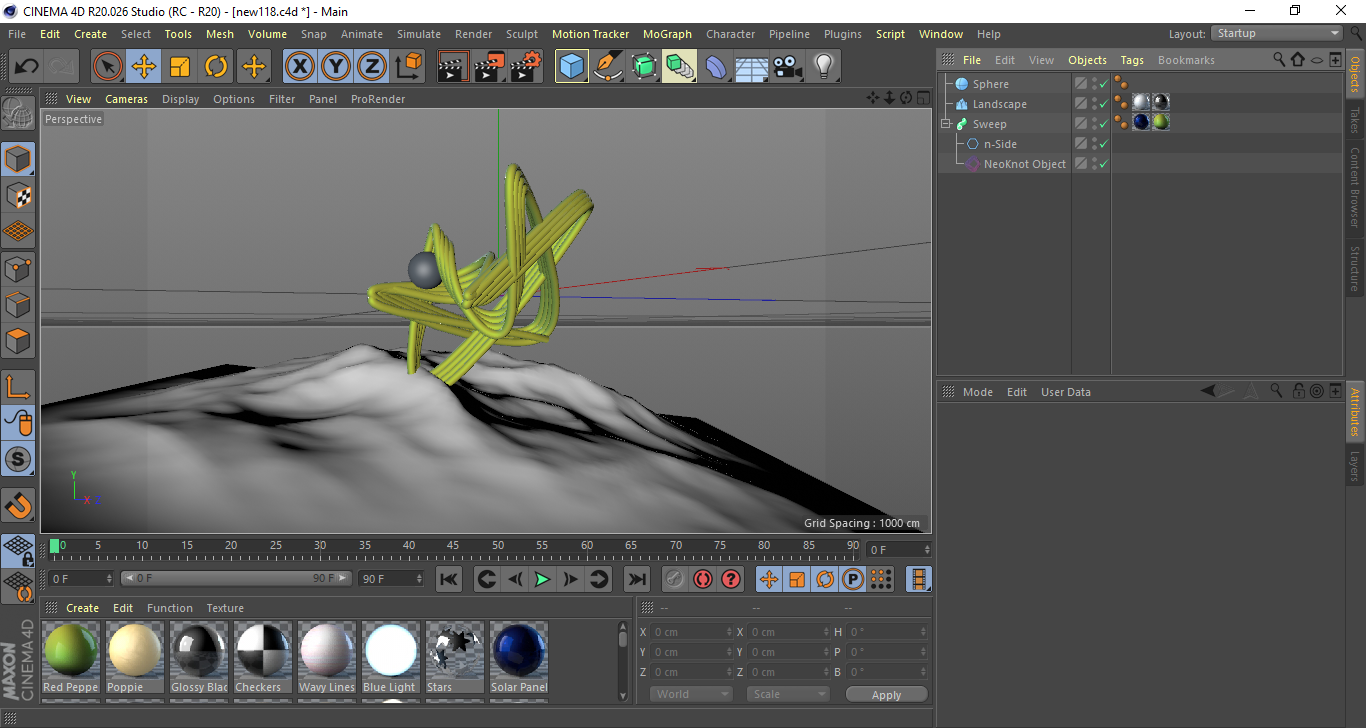This screenshot has width=1366, height=728.
Task: Collapse the Sweep object hierarchy
Action: tap(945, 124)
